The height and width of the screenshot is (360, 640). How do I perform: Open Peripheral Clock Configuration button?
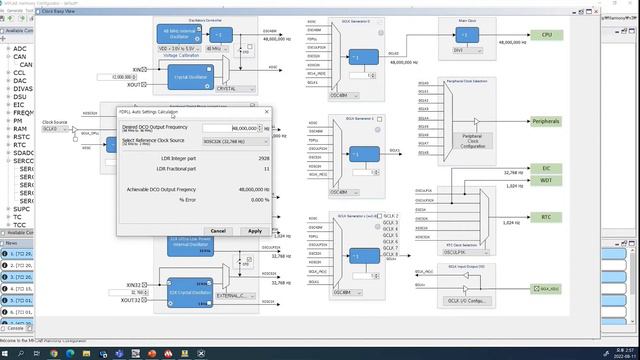pyautogui.click(x=472, y=141)
